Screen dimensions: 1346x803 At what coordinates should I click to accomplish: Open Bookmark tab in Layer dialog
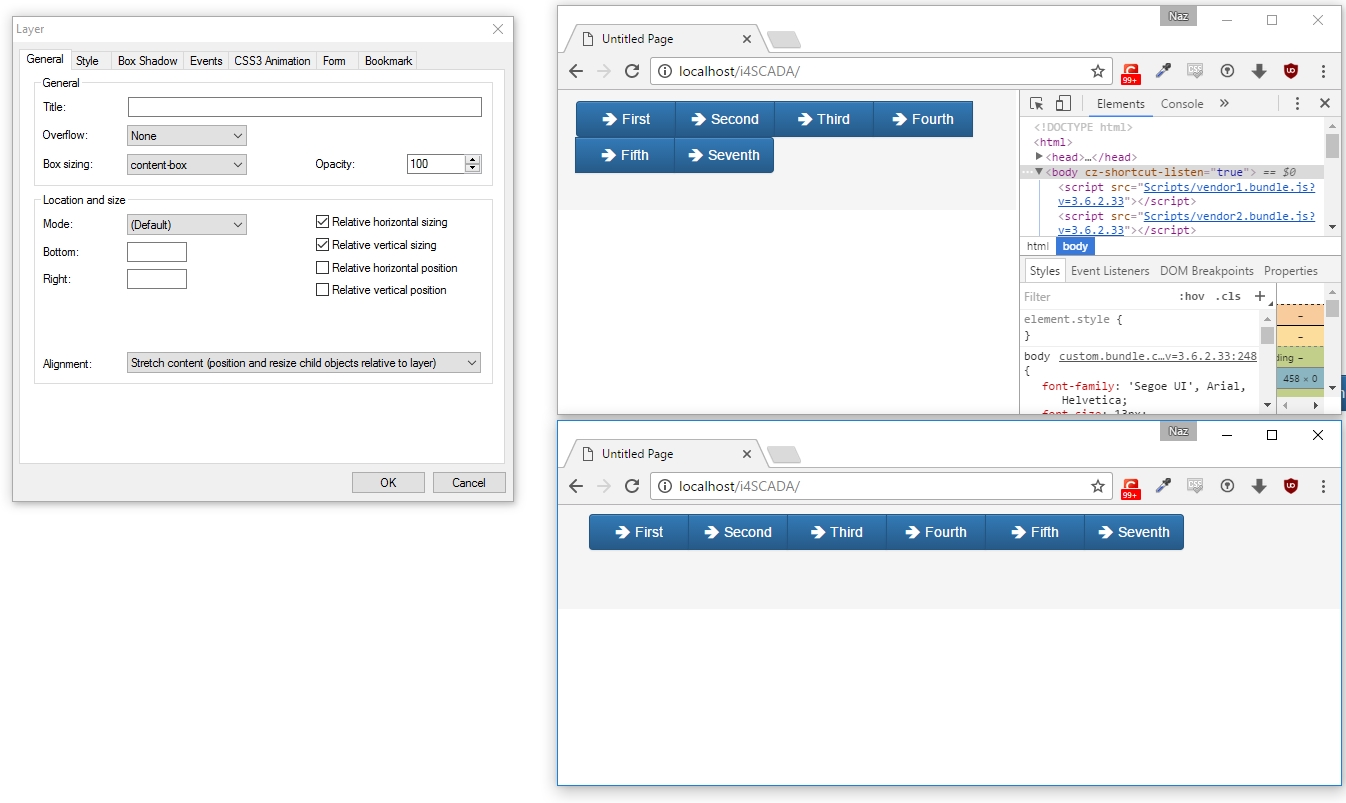pos(388,61)
